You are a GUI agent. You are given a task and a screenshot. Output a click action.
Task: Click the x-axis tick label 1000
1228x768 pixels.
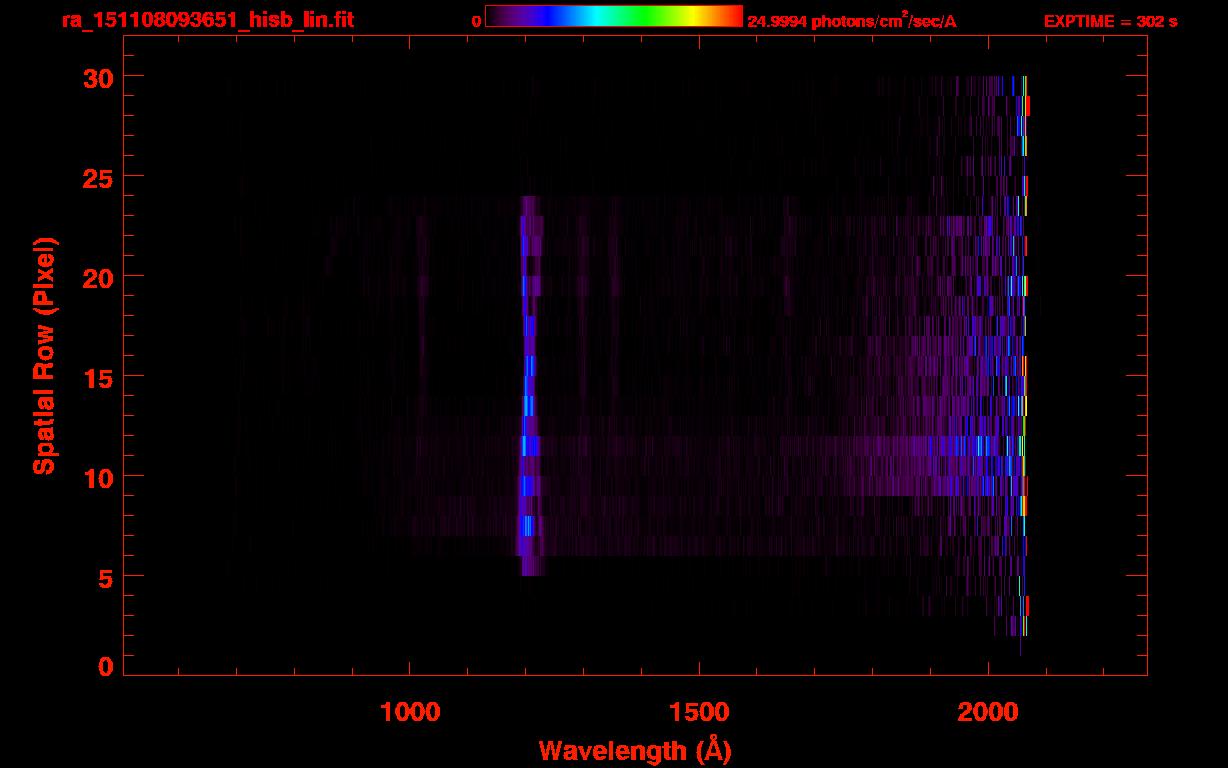click(x=410, y=711)
